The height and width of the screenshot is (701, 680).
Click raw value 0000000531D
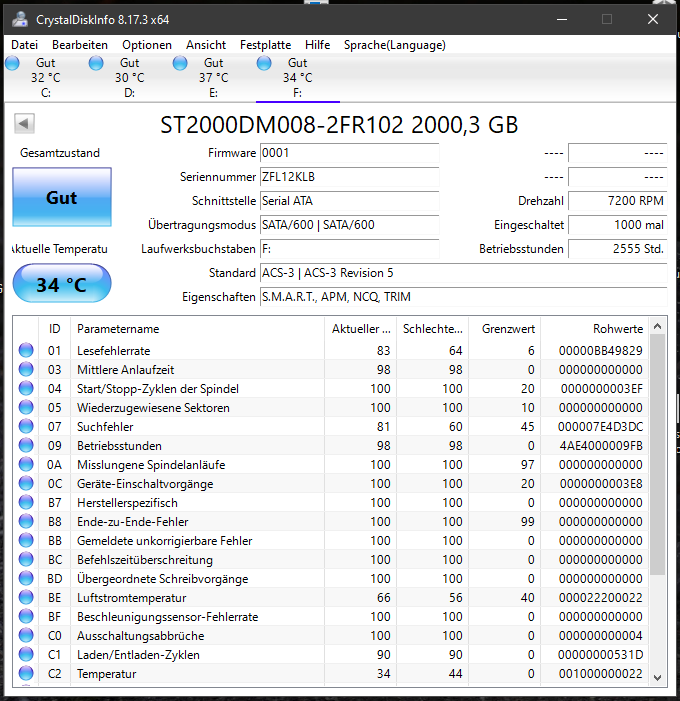pyautogui.click(x=600, y=655)
